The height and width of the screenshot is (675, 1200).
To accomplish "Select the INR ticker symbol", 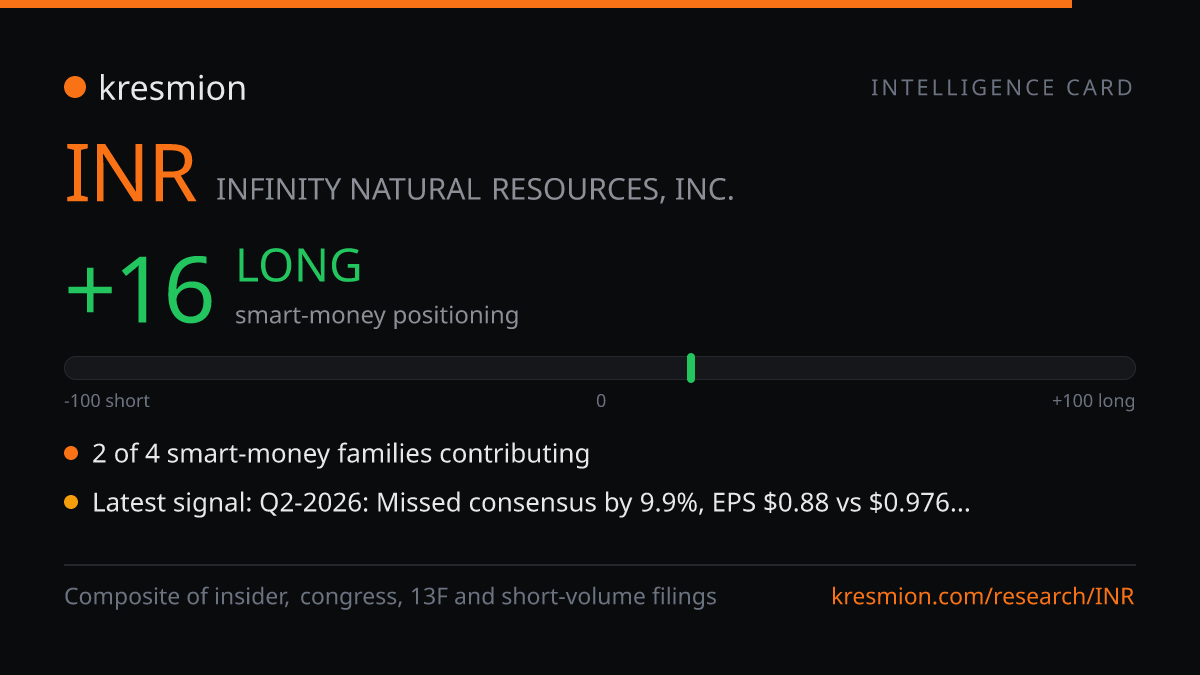I will point(131,175).
